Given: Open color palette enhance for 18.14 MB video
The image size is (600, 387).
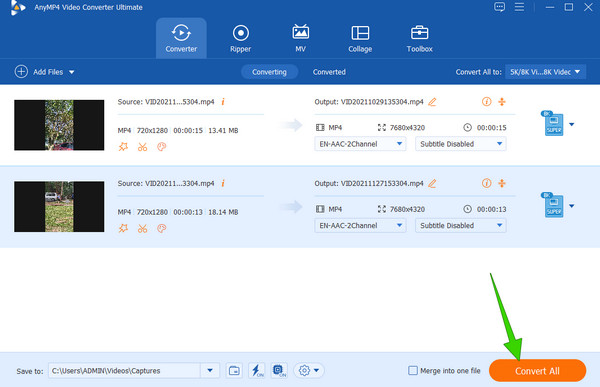Looking at the screenshot, I should coord(161,229).
